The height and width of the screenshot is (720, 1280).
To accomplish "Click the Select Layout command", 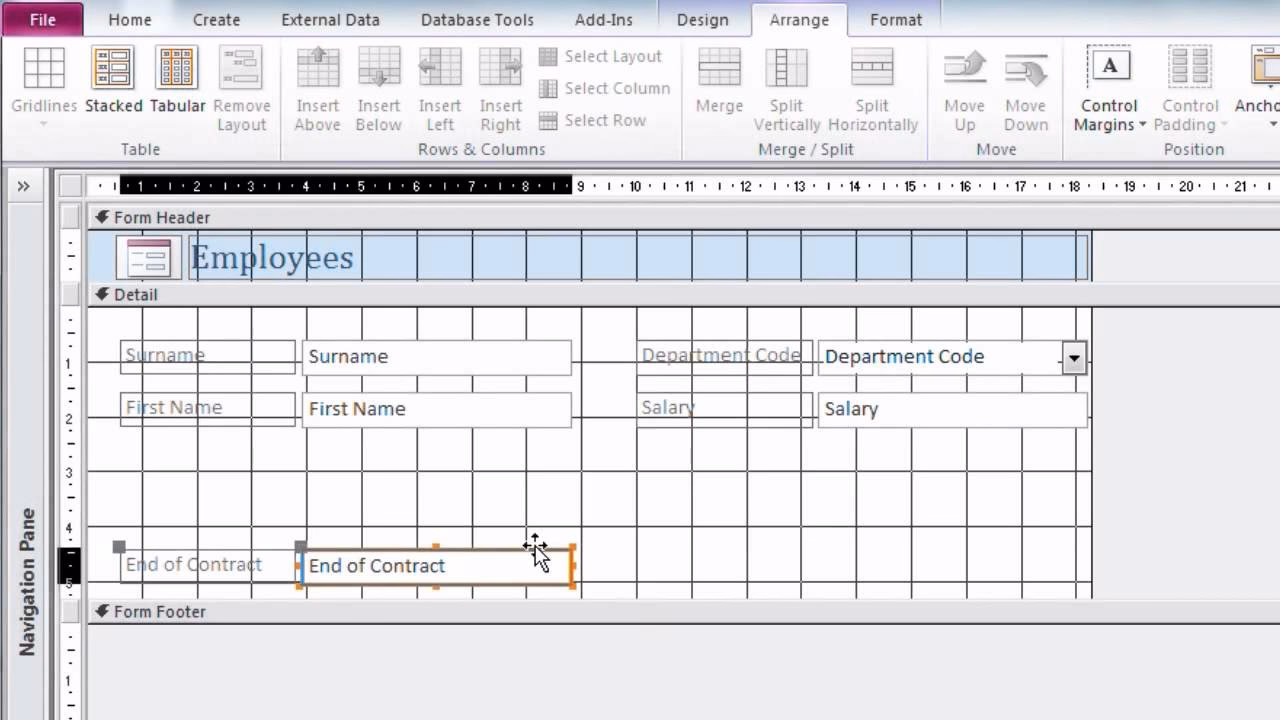I will 602,56.
